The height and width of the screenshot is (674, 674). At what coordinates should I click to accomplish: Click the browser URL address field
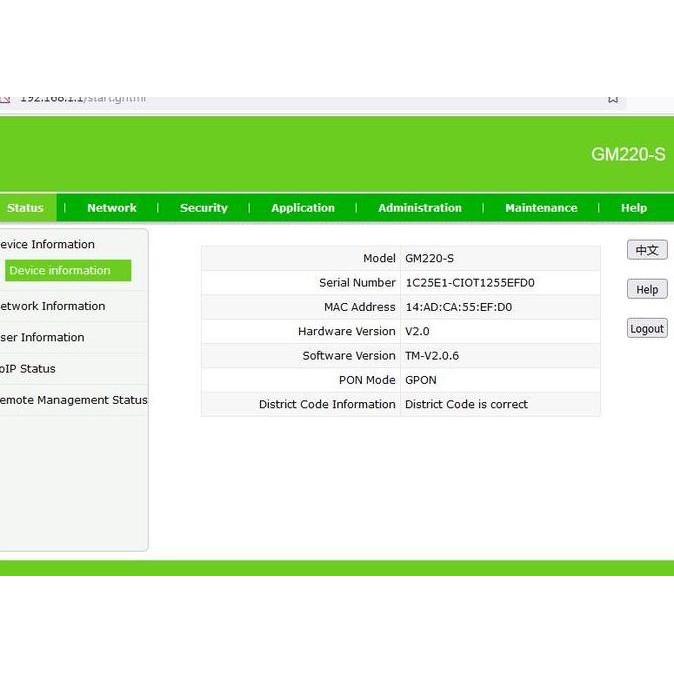[300, 100]
